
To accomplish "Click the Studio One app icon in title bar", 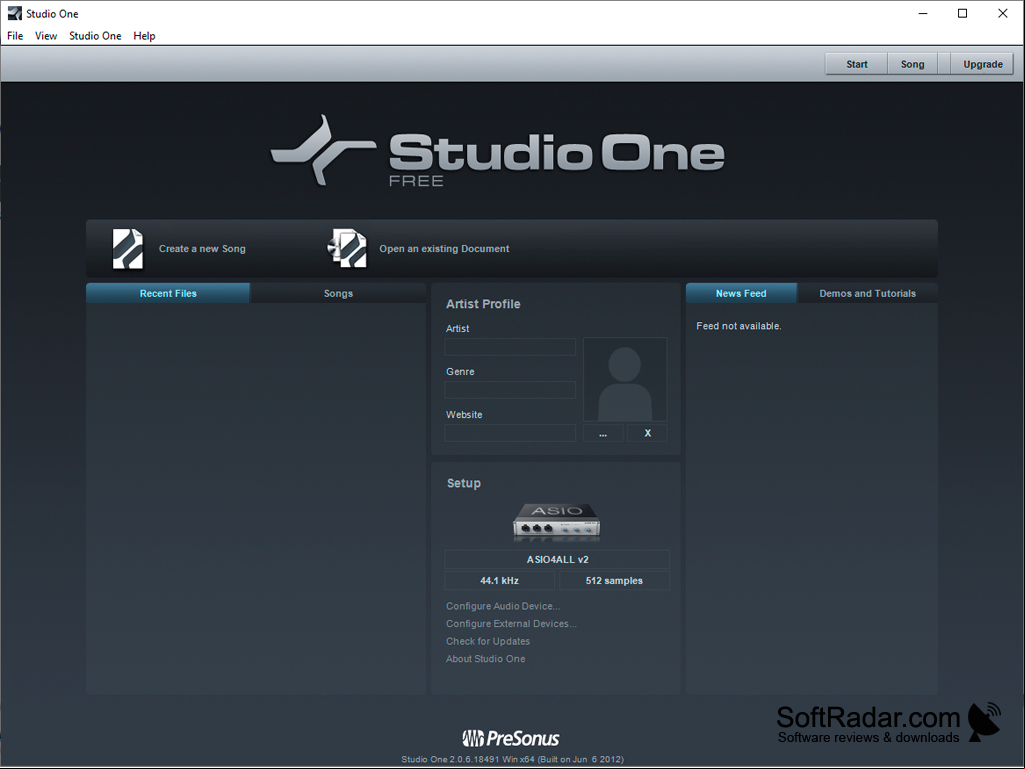I will [x=14, y=13].
